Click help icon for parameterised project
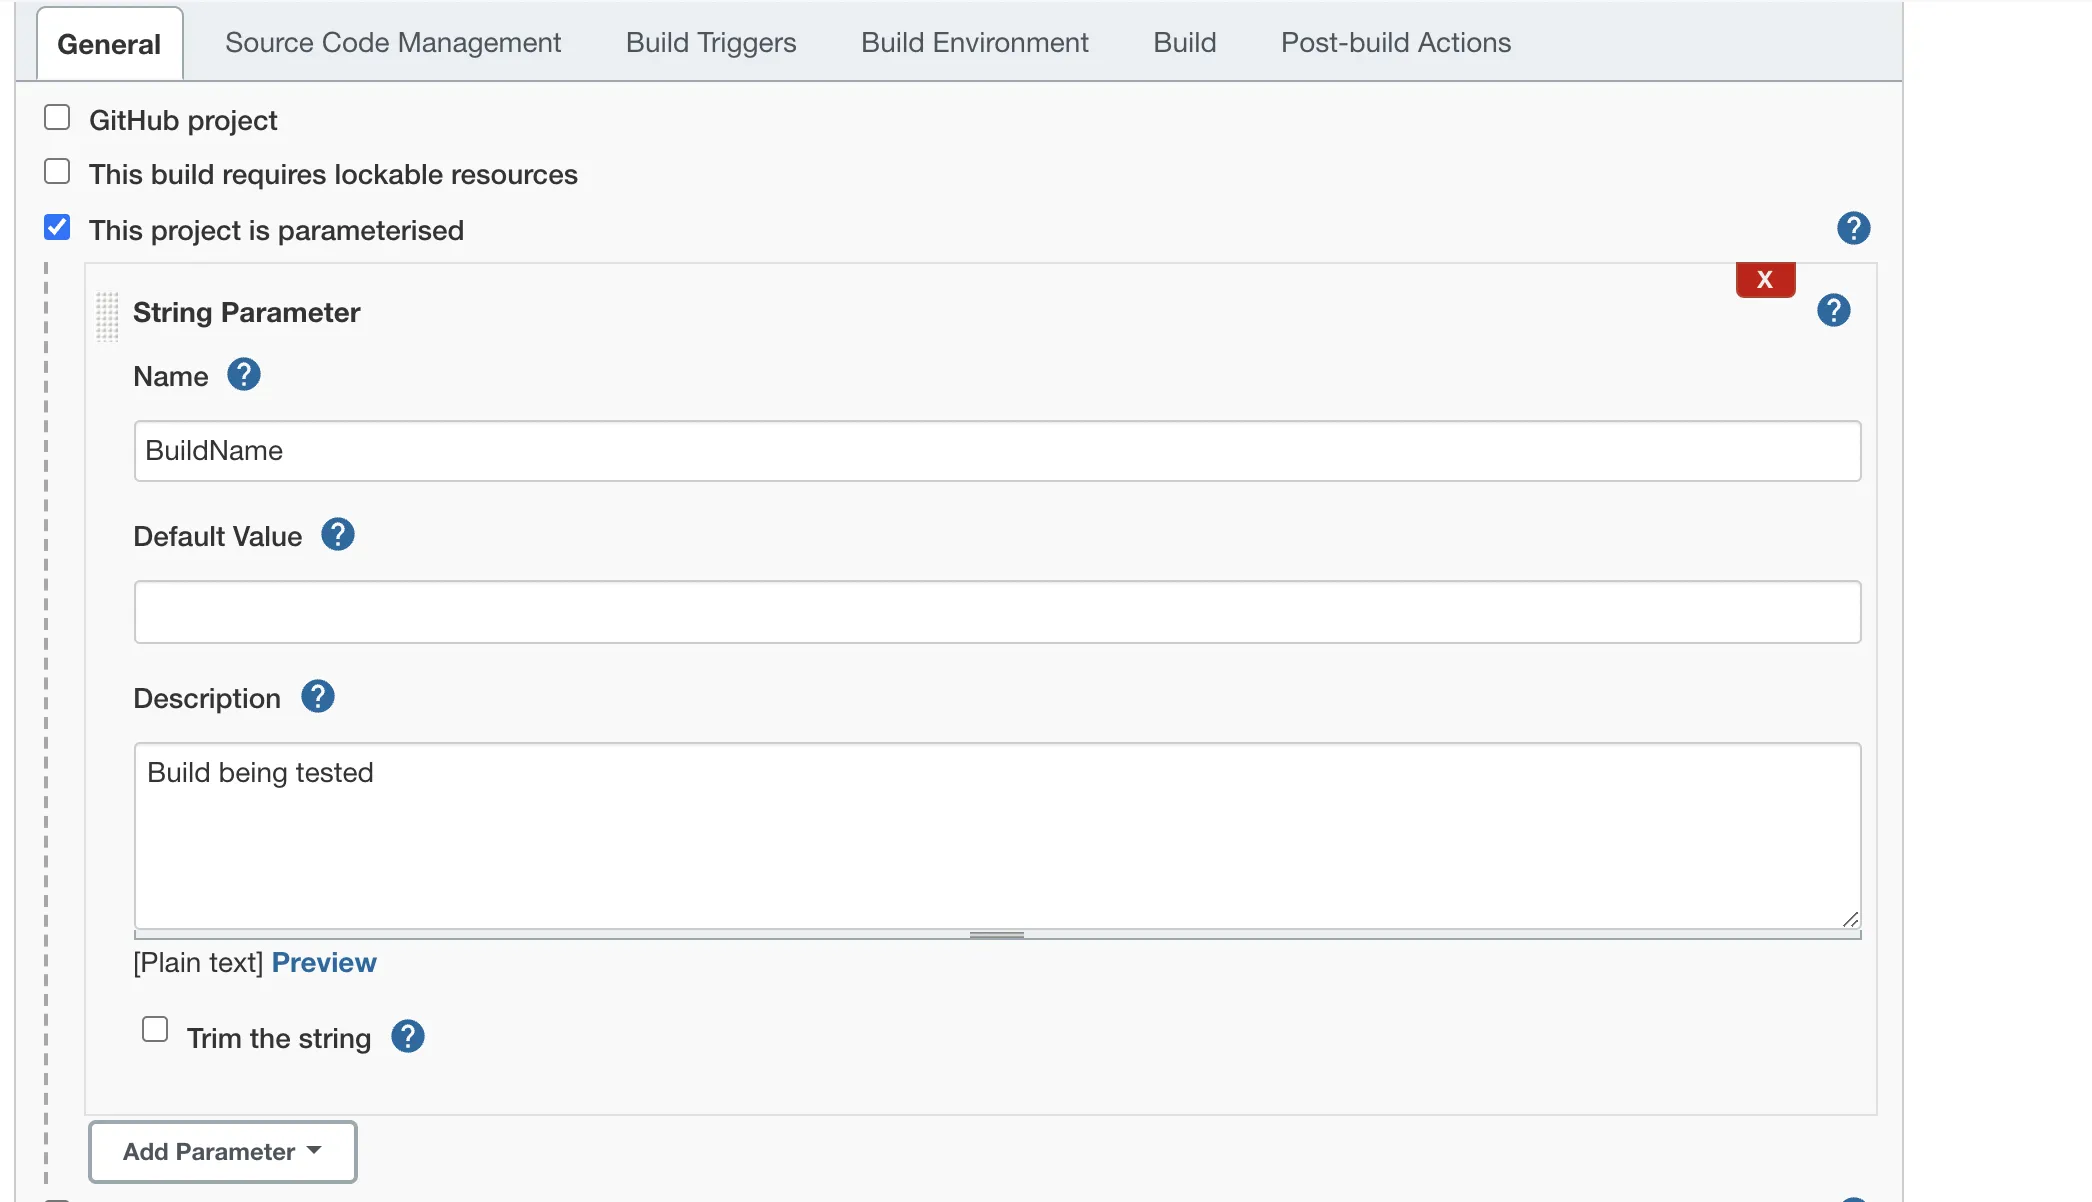The height and width of the screenshot is (1202, 2092). pyautogui.click(x=1853, y=229)
